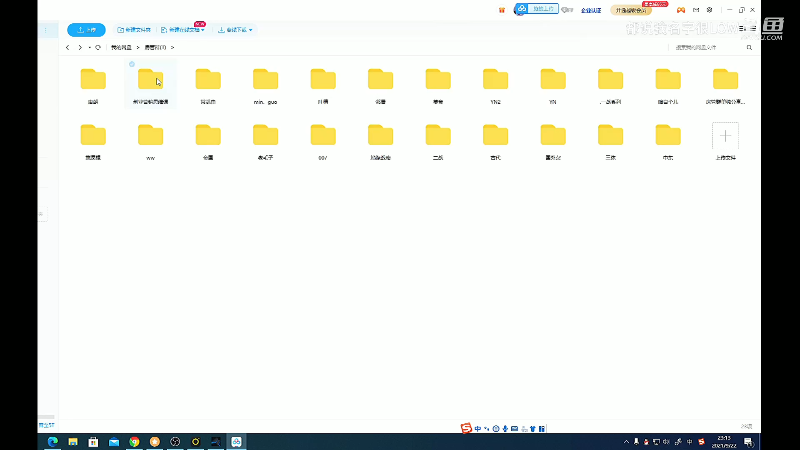Launch Microsoft Edge from the taskbar
This screenshot has width=800, height=450.
point(53,442)
